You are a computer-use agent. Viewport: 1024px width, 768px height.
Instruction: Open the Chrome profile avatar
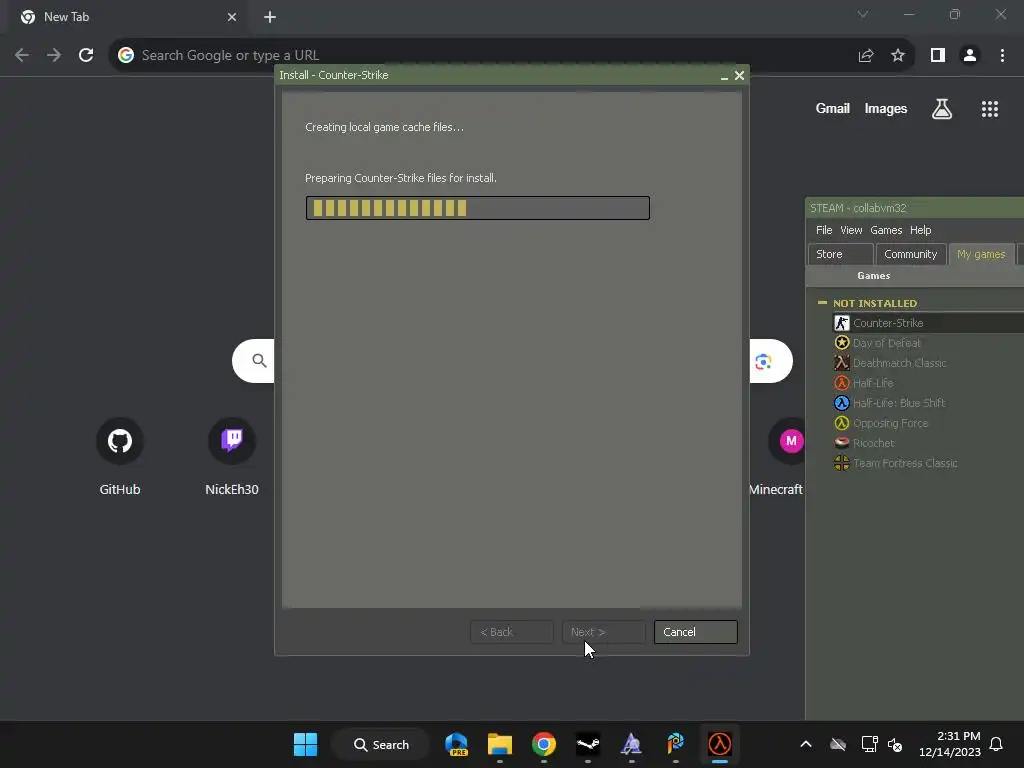(970, 56)
